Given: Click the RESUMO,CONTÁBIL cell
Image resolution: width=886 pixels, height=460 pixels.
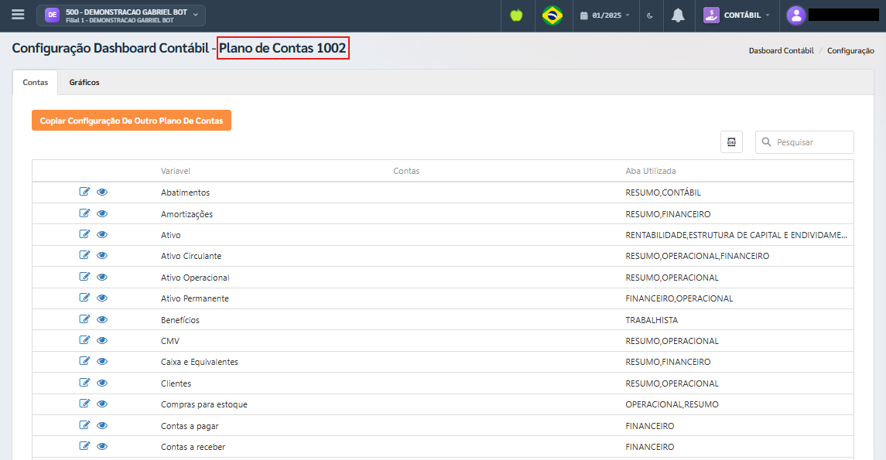Looking at the screenshot, I should pos(663,193).
